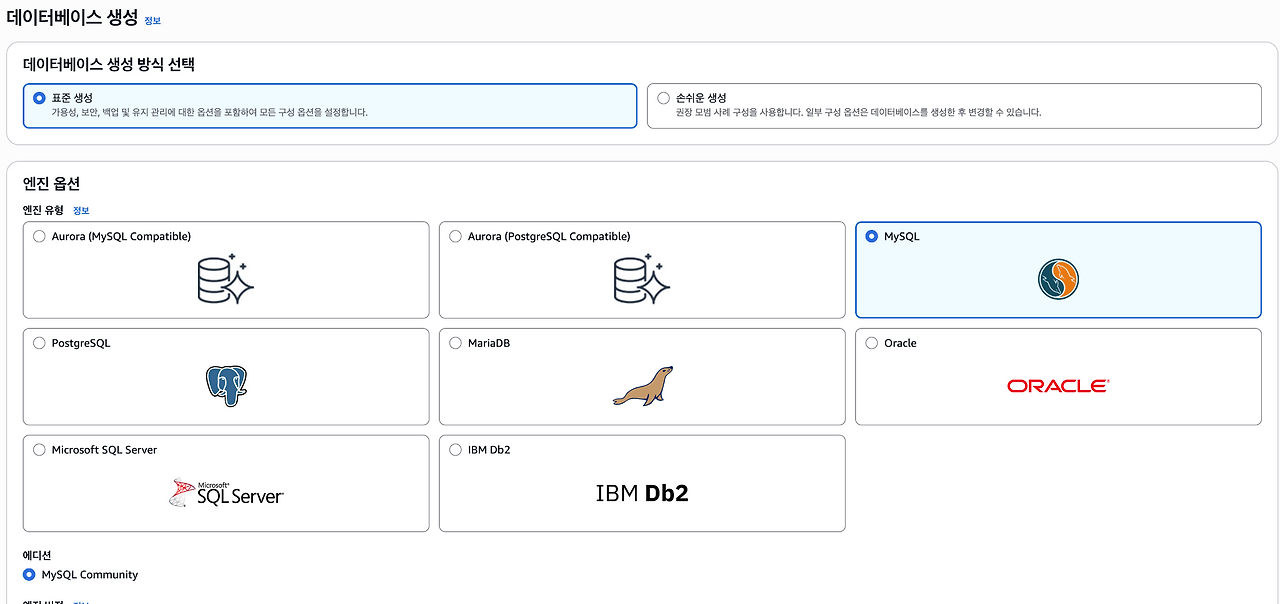Pick the Oracle engine radio button

872,343
